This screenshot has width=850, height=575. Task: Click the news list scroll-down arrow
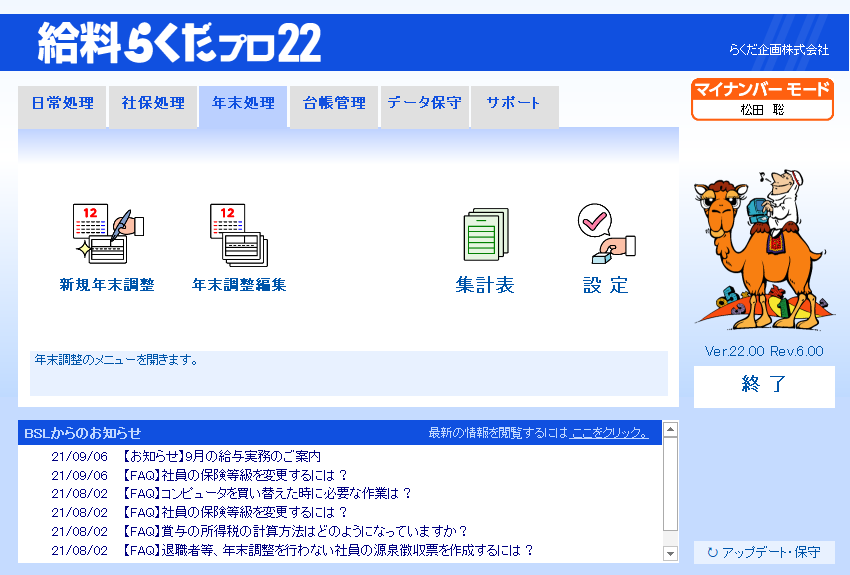tap(671, 553)
